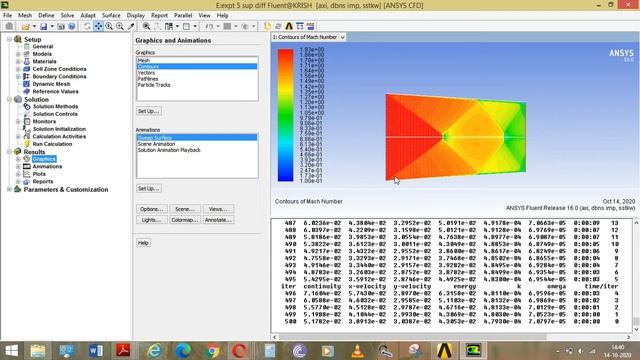
Task: Click the blue help toolbar icon
Action: pos(72,27)
